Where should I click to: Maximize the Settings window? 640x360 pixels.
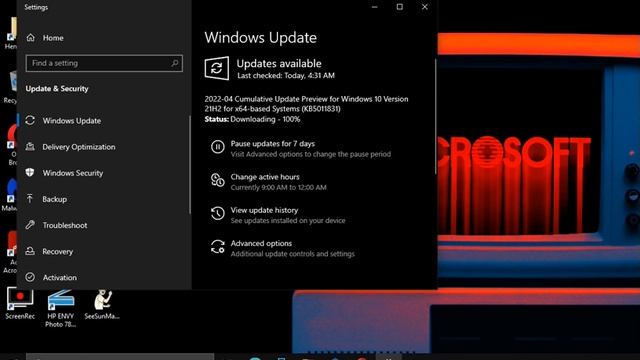pyautogui.click(x=400, y=7)
